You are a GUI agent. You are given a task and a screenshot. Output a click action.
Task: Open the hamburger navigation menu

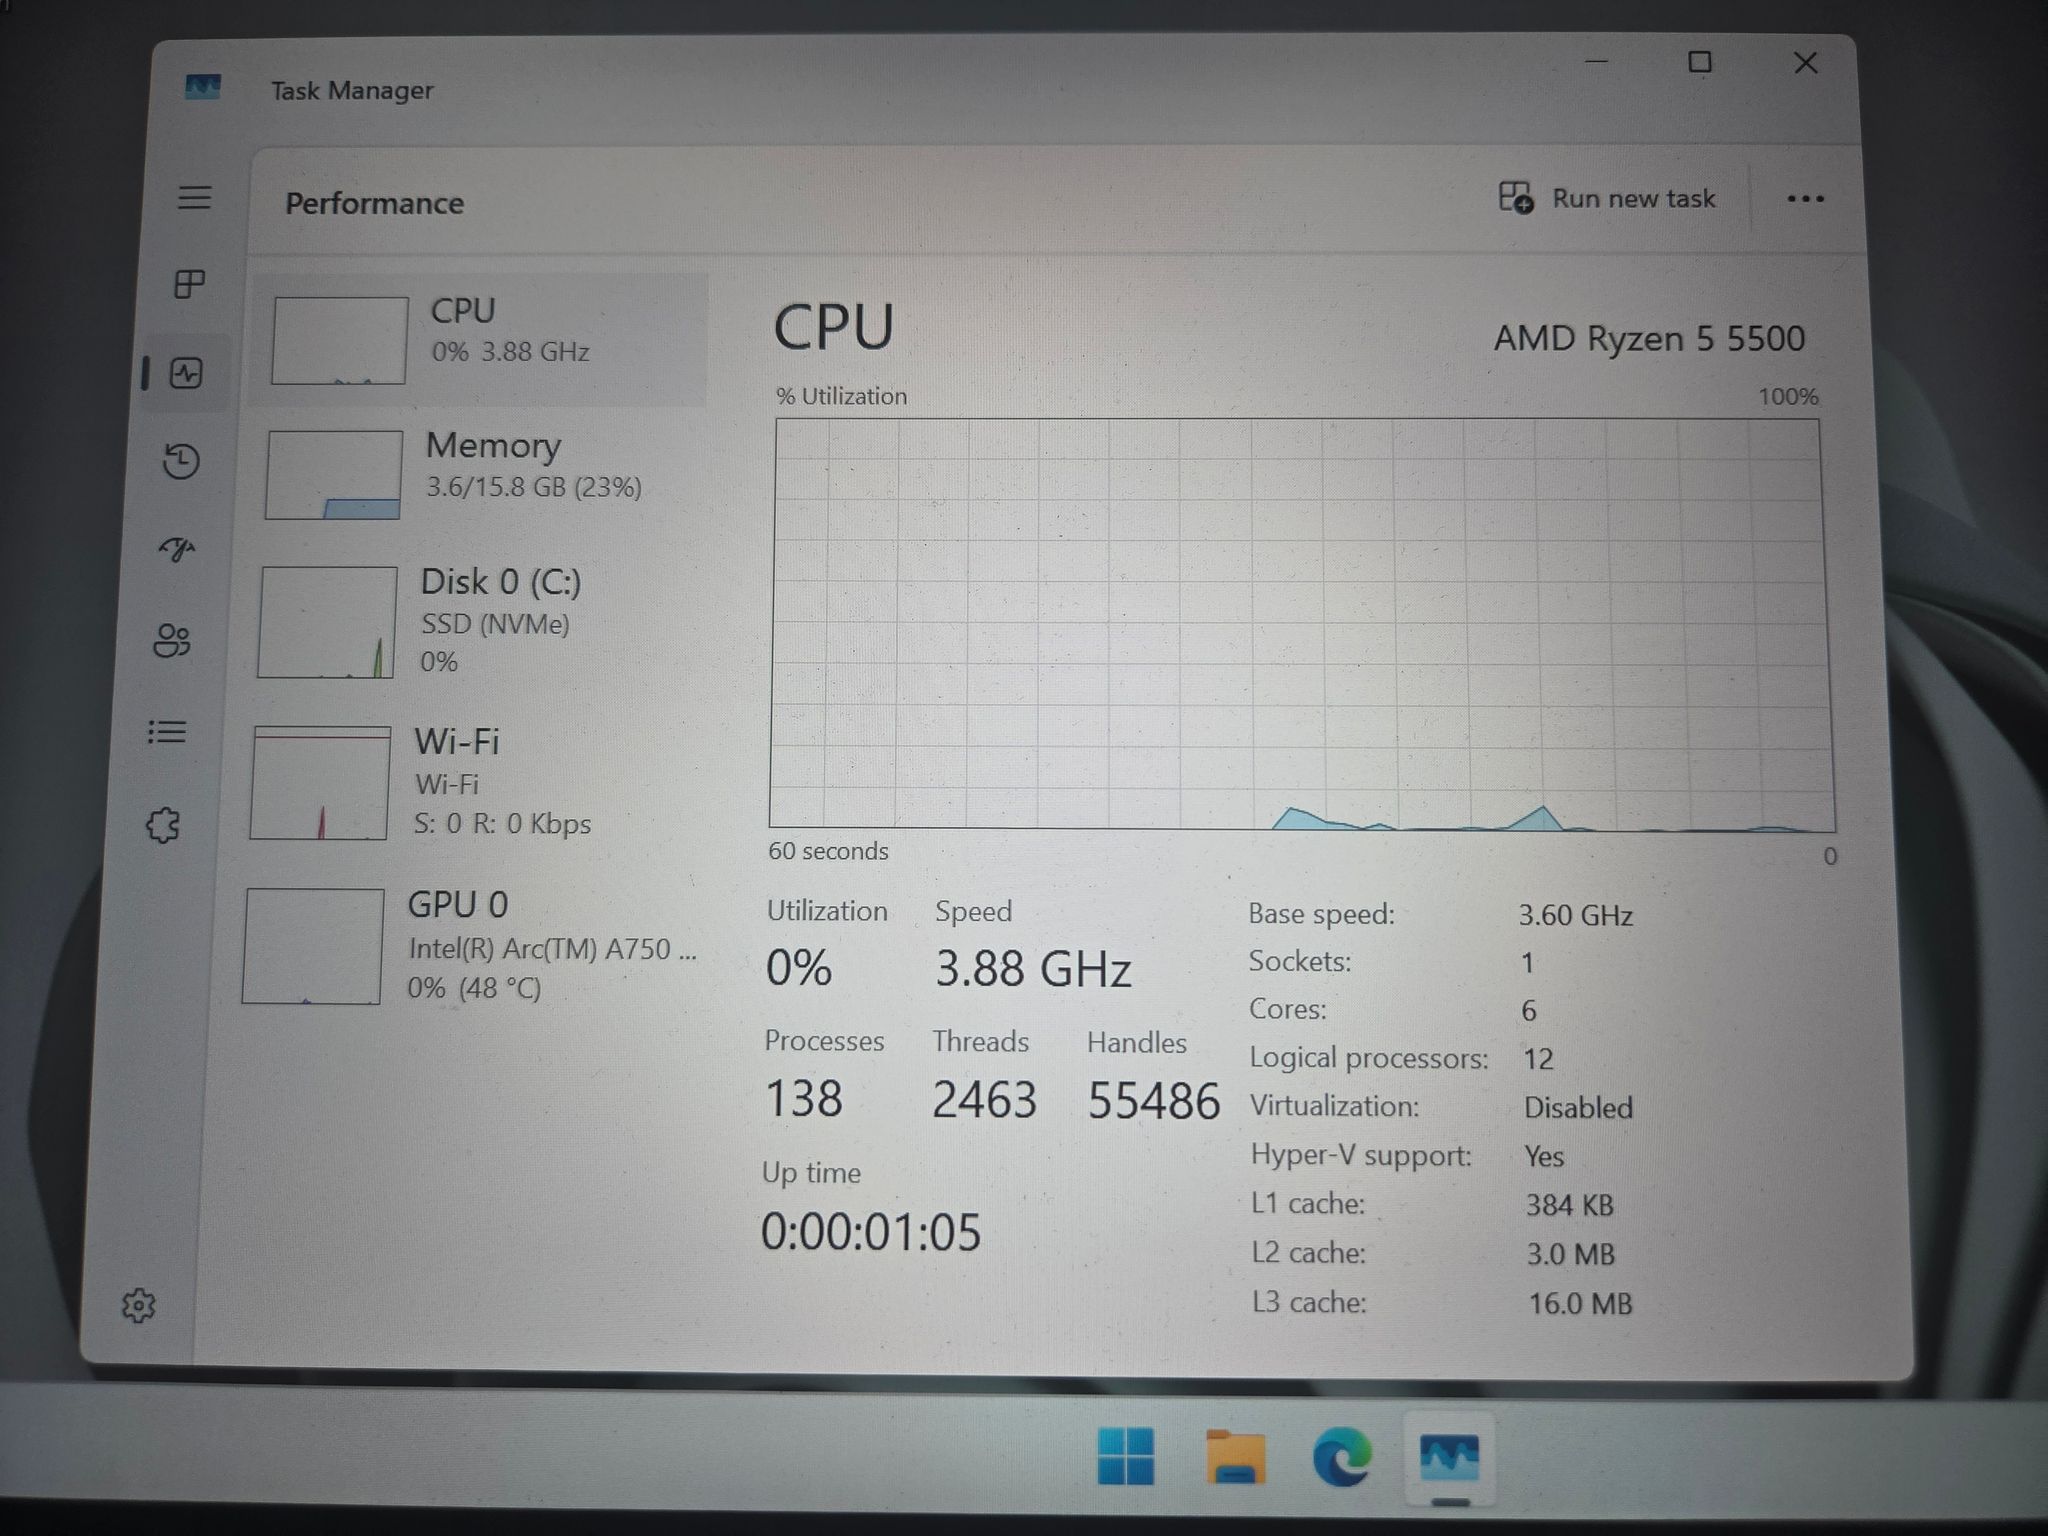pos(195,197)
